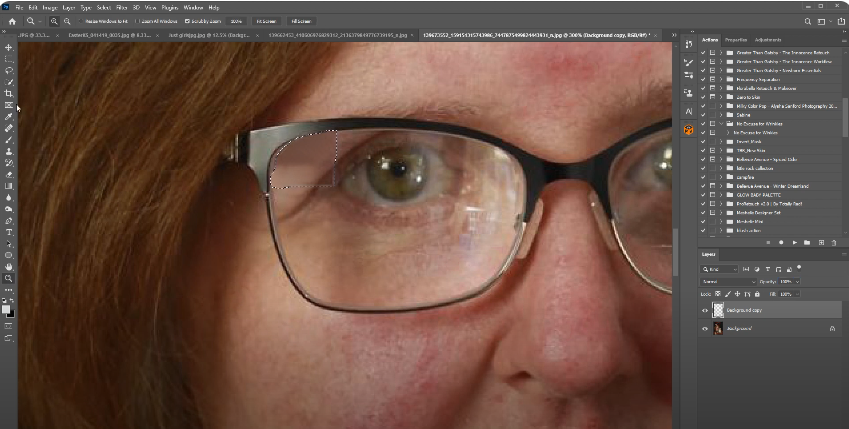Select the Clone Stamp tool

9,151
